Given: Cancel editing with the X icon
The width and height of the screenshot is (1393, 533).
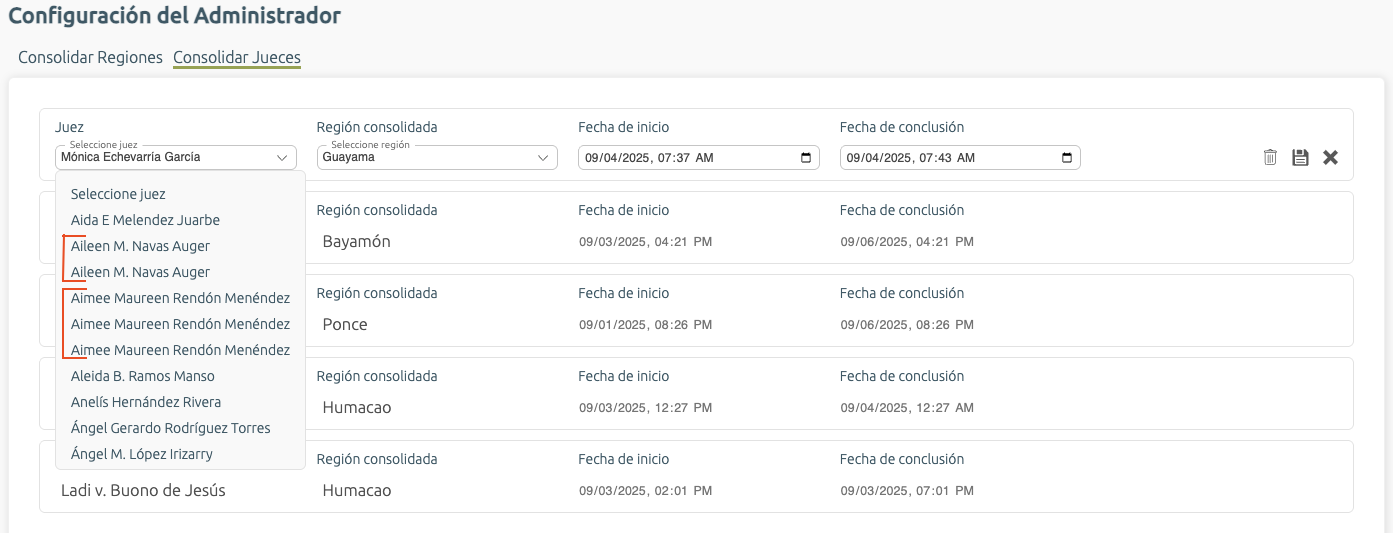Looking at the screenshot, I should (1330, 157).
